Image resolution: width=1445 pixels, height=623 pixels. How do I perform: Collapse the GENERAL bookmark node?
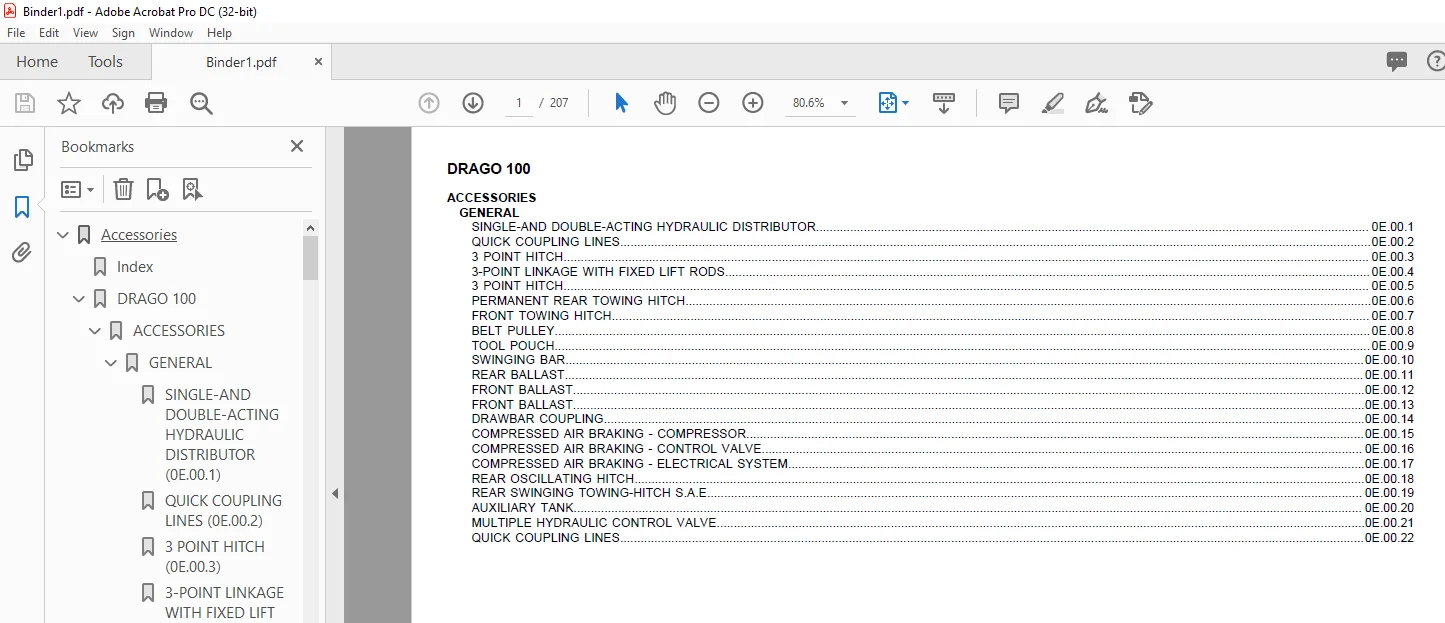(112, 363)
